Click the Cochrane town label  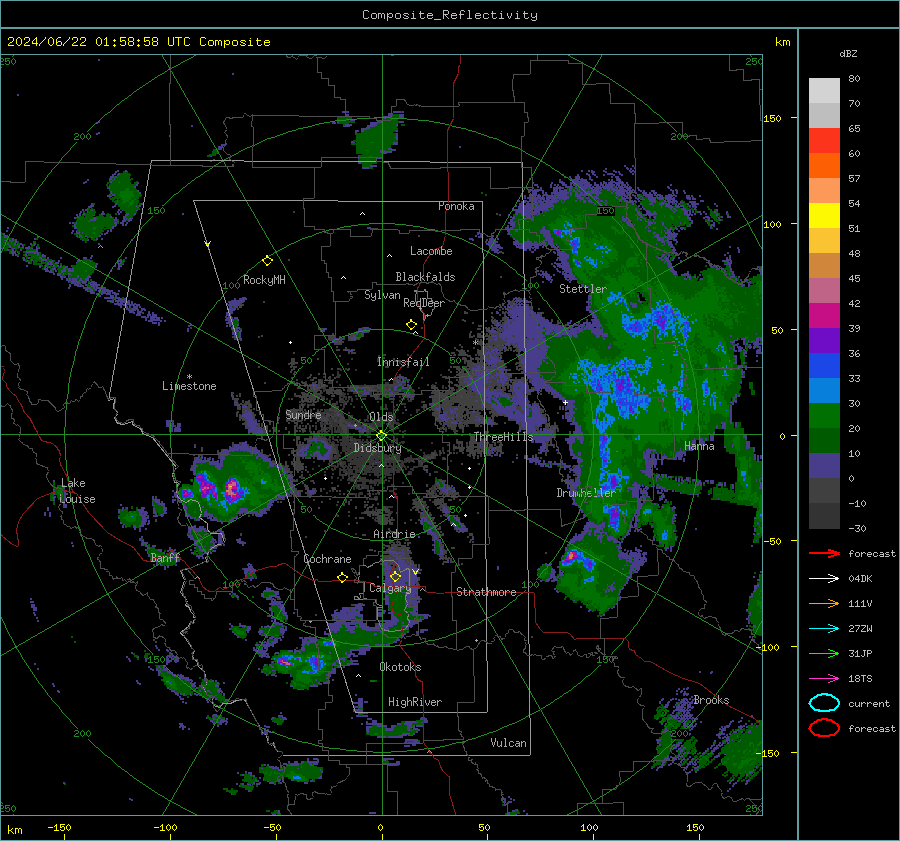[x=327, y=559]
